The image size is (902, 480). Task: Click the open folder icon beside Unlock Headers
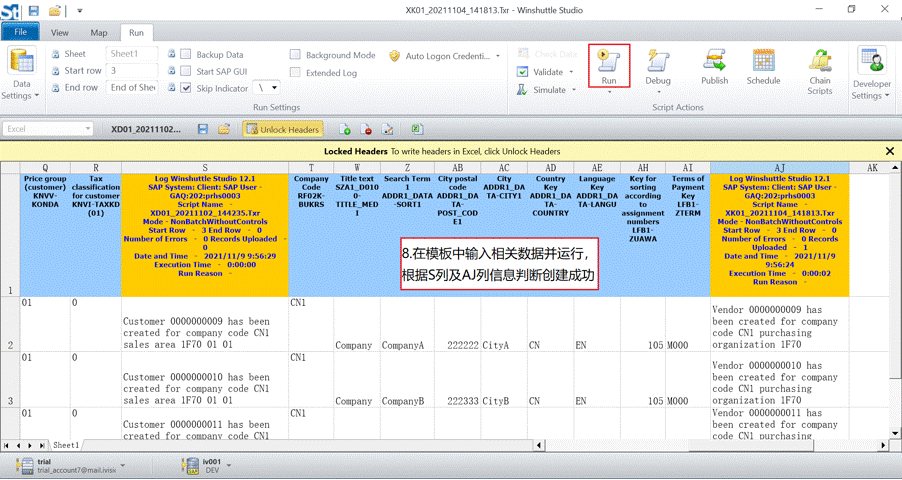(x=224, y=129)
